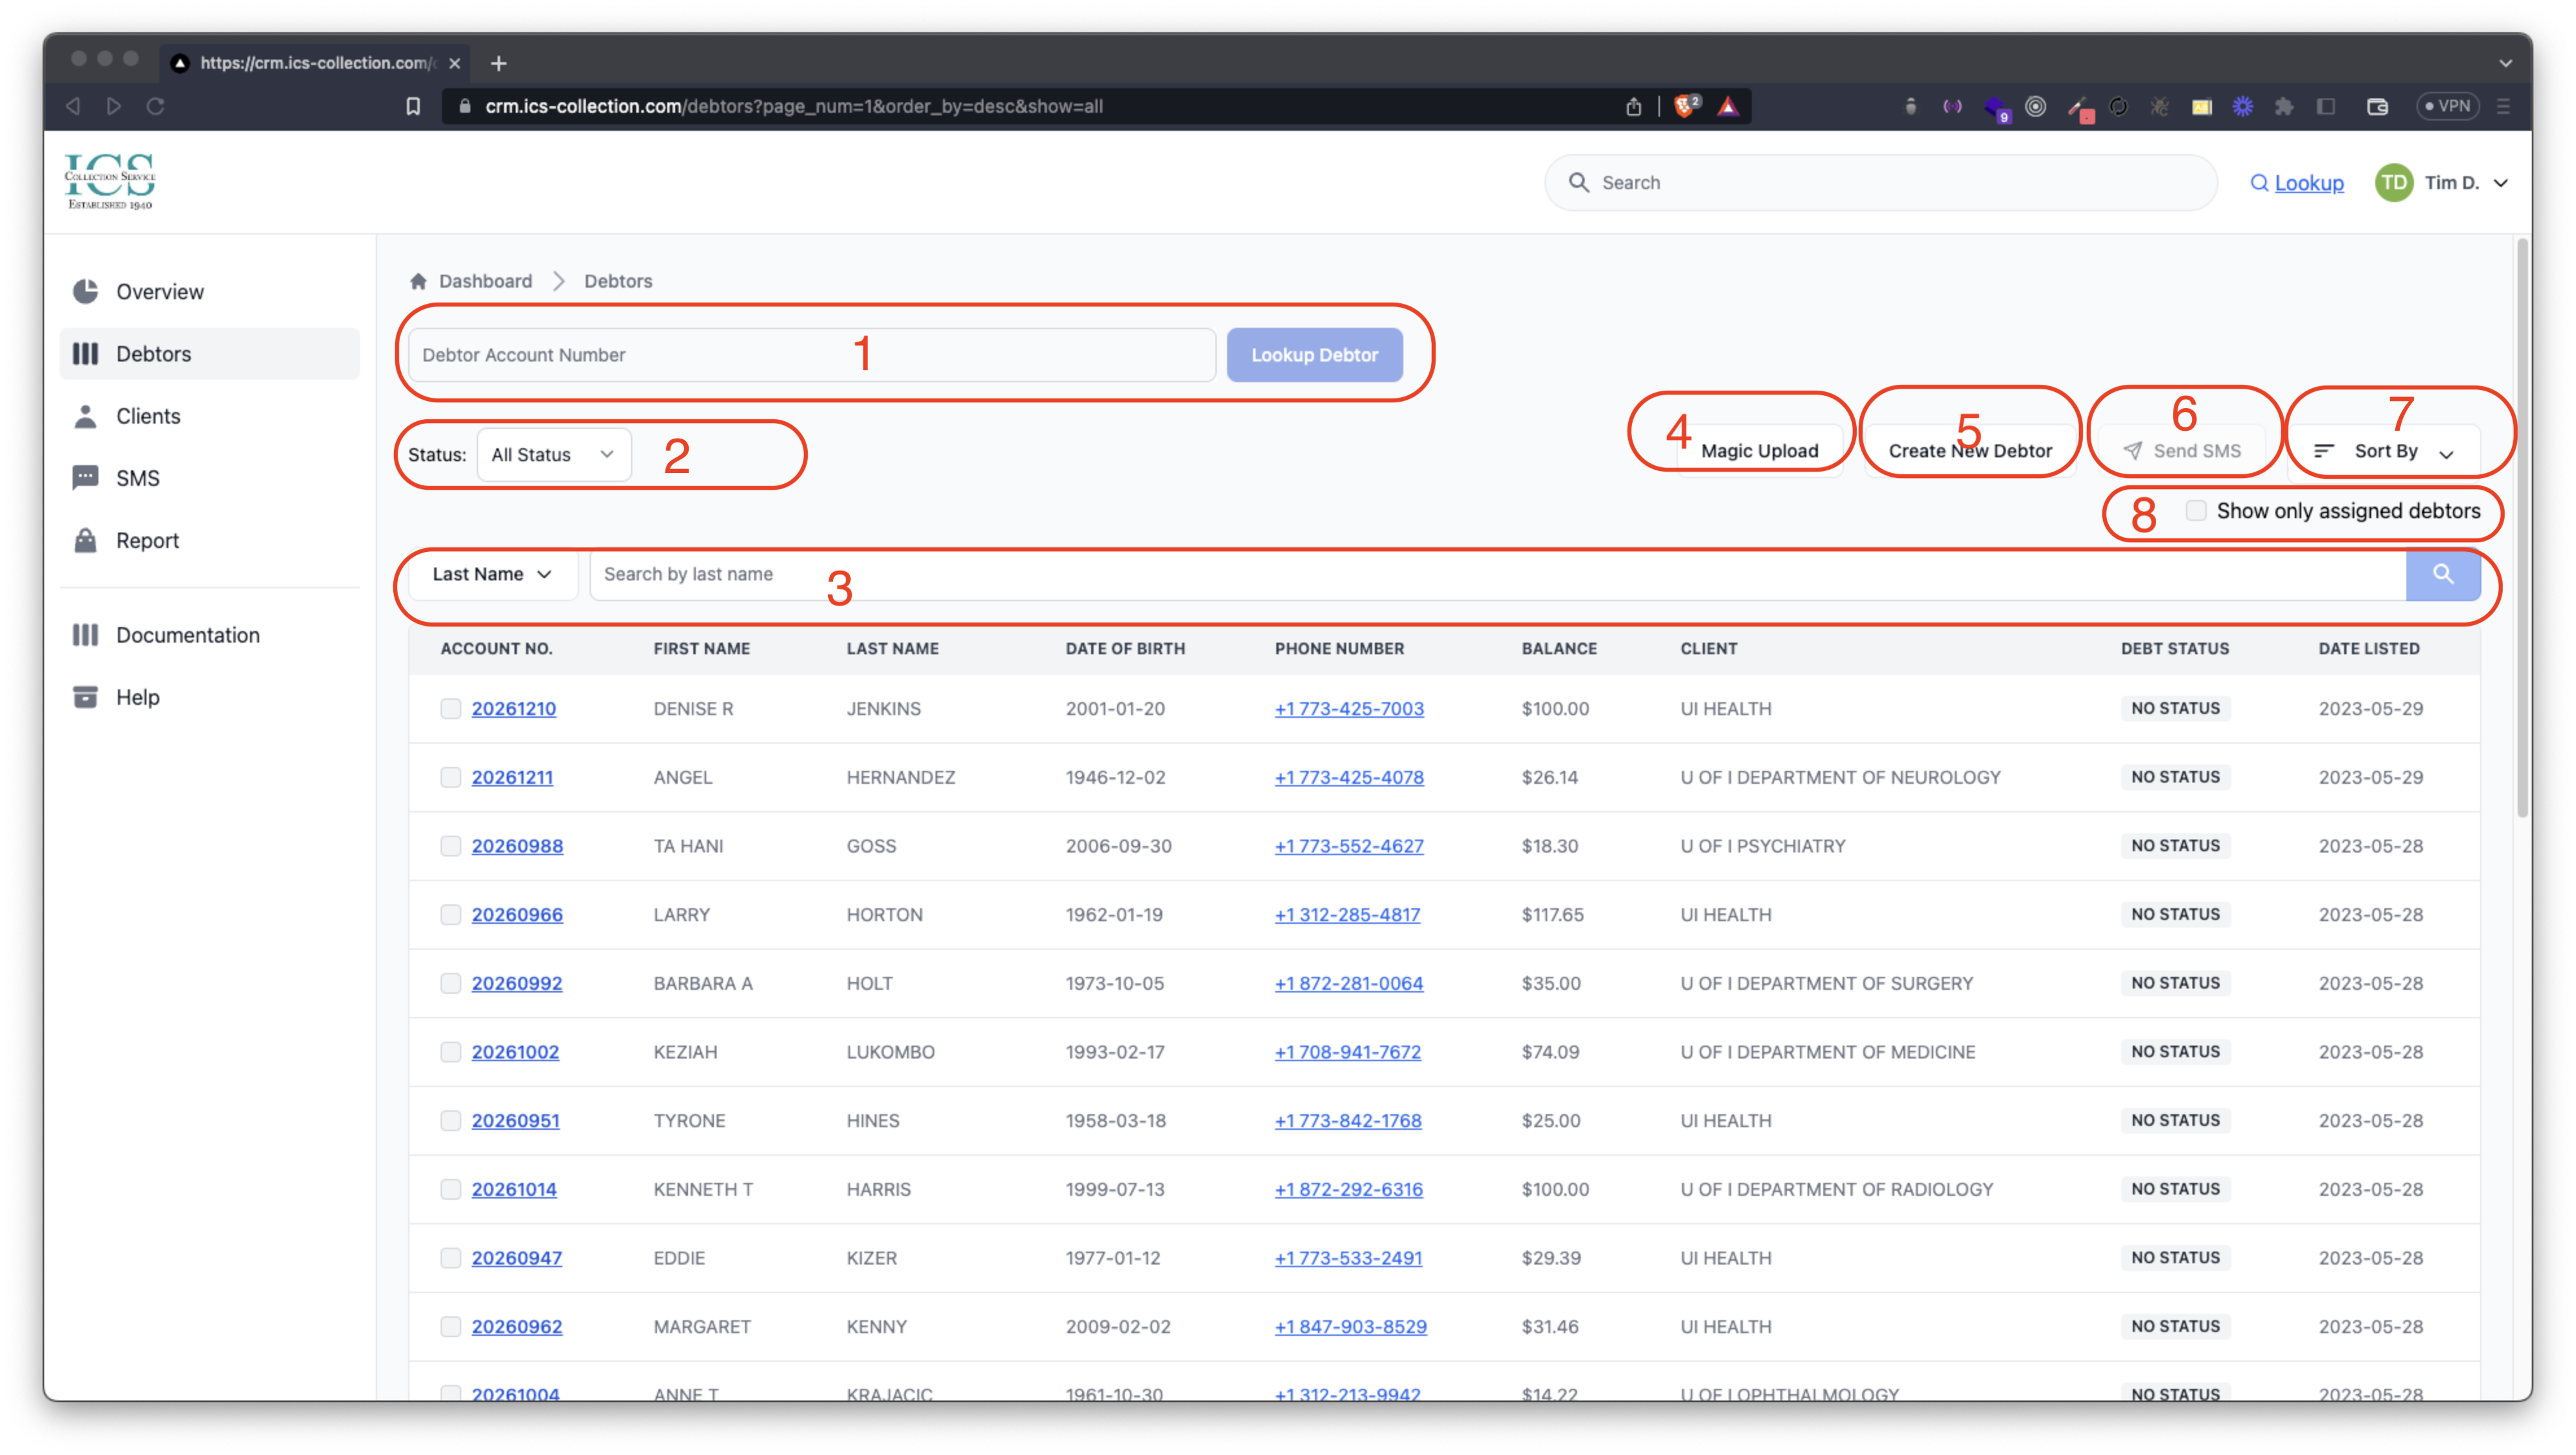Expand the Last Name search filter dropdown

click(x=492, y=574)
